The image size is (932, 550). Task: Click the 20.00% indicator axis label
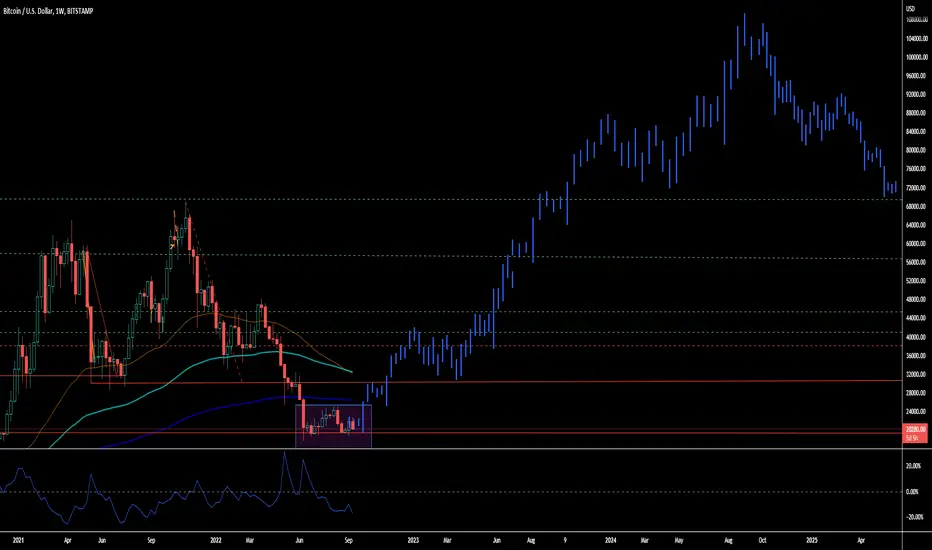pyautogui.click(x=914, y=466)
